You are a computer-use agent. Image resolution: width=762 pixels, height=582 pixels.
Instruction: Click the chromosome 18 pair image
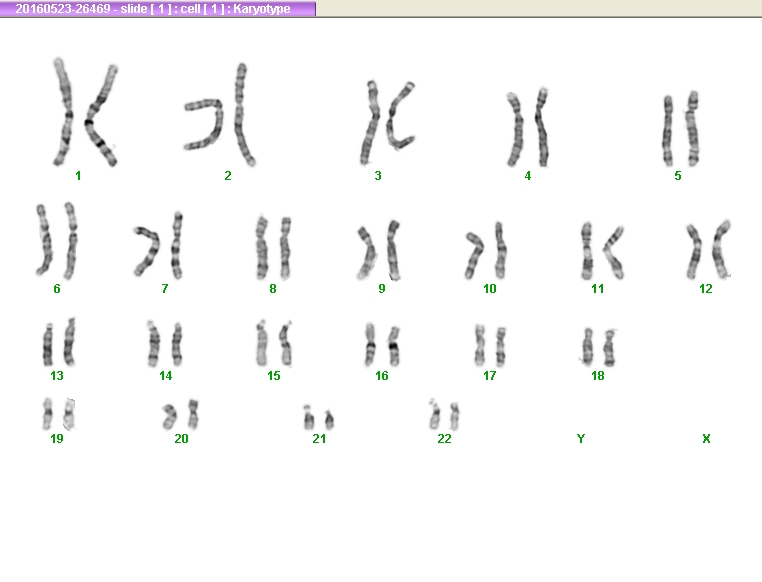[598, 347]
